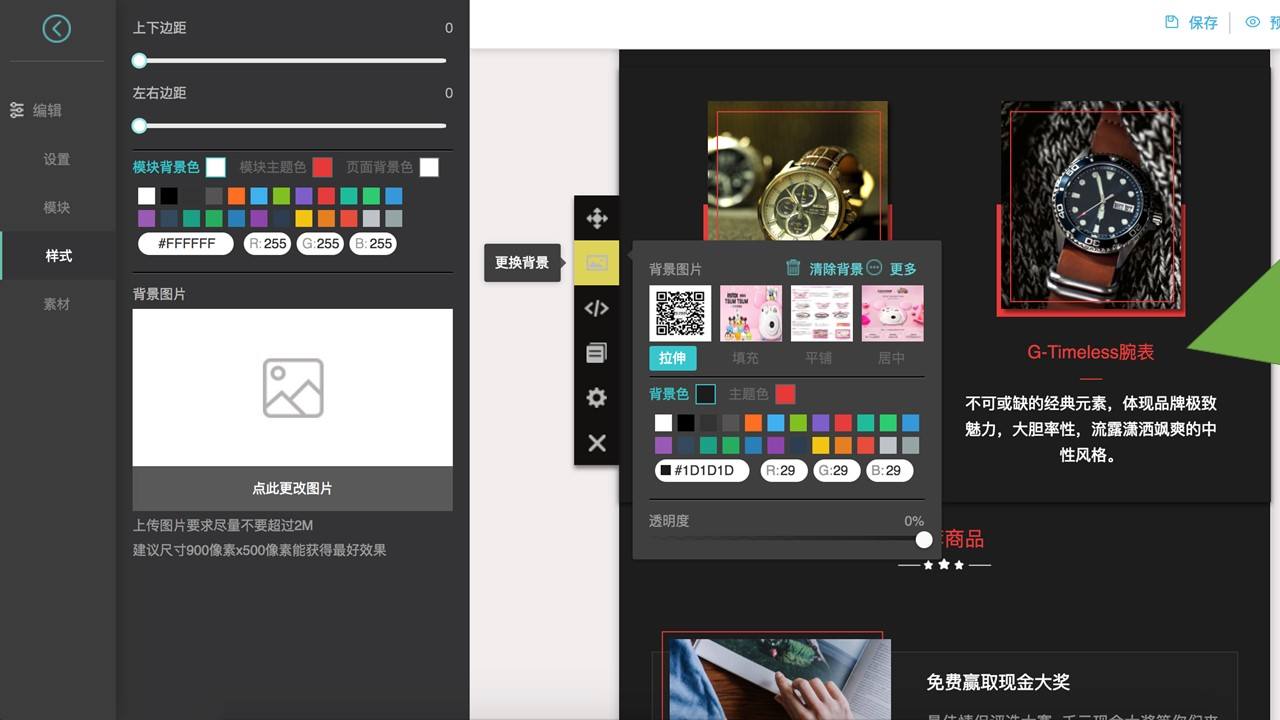Viewport: 1280px width, 720px height.
Task: Close the floating toolbar with the X icon
Action: [x=596, y=443]
